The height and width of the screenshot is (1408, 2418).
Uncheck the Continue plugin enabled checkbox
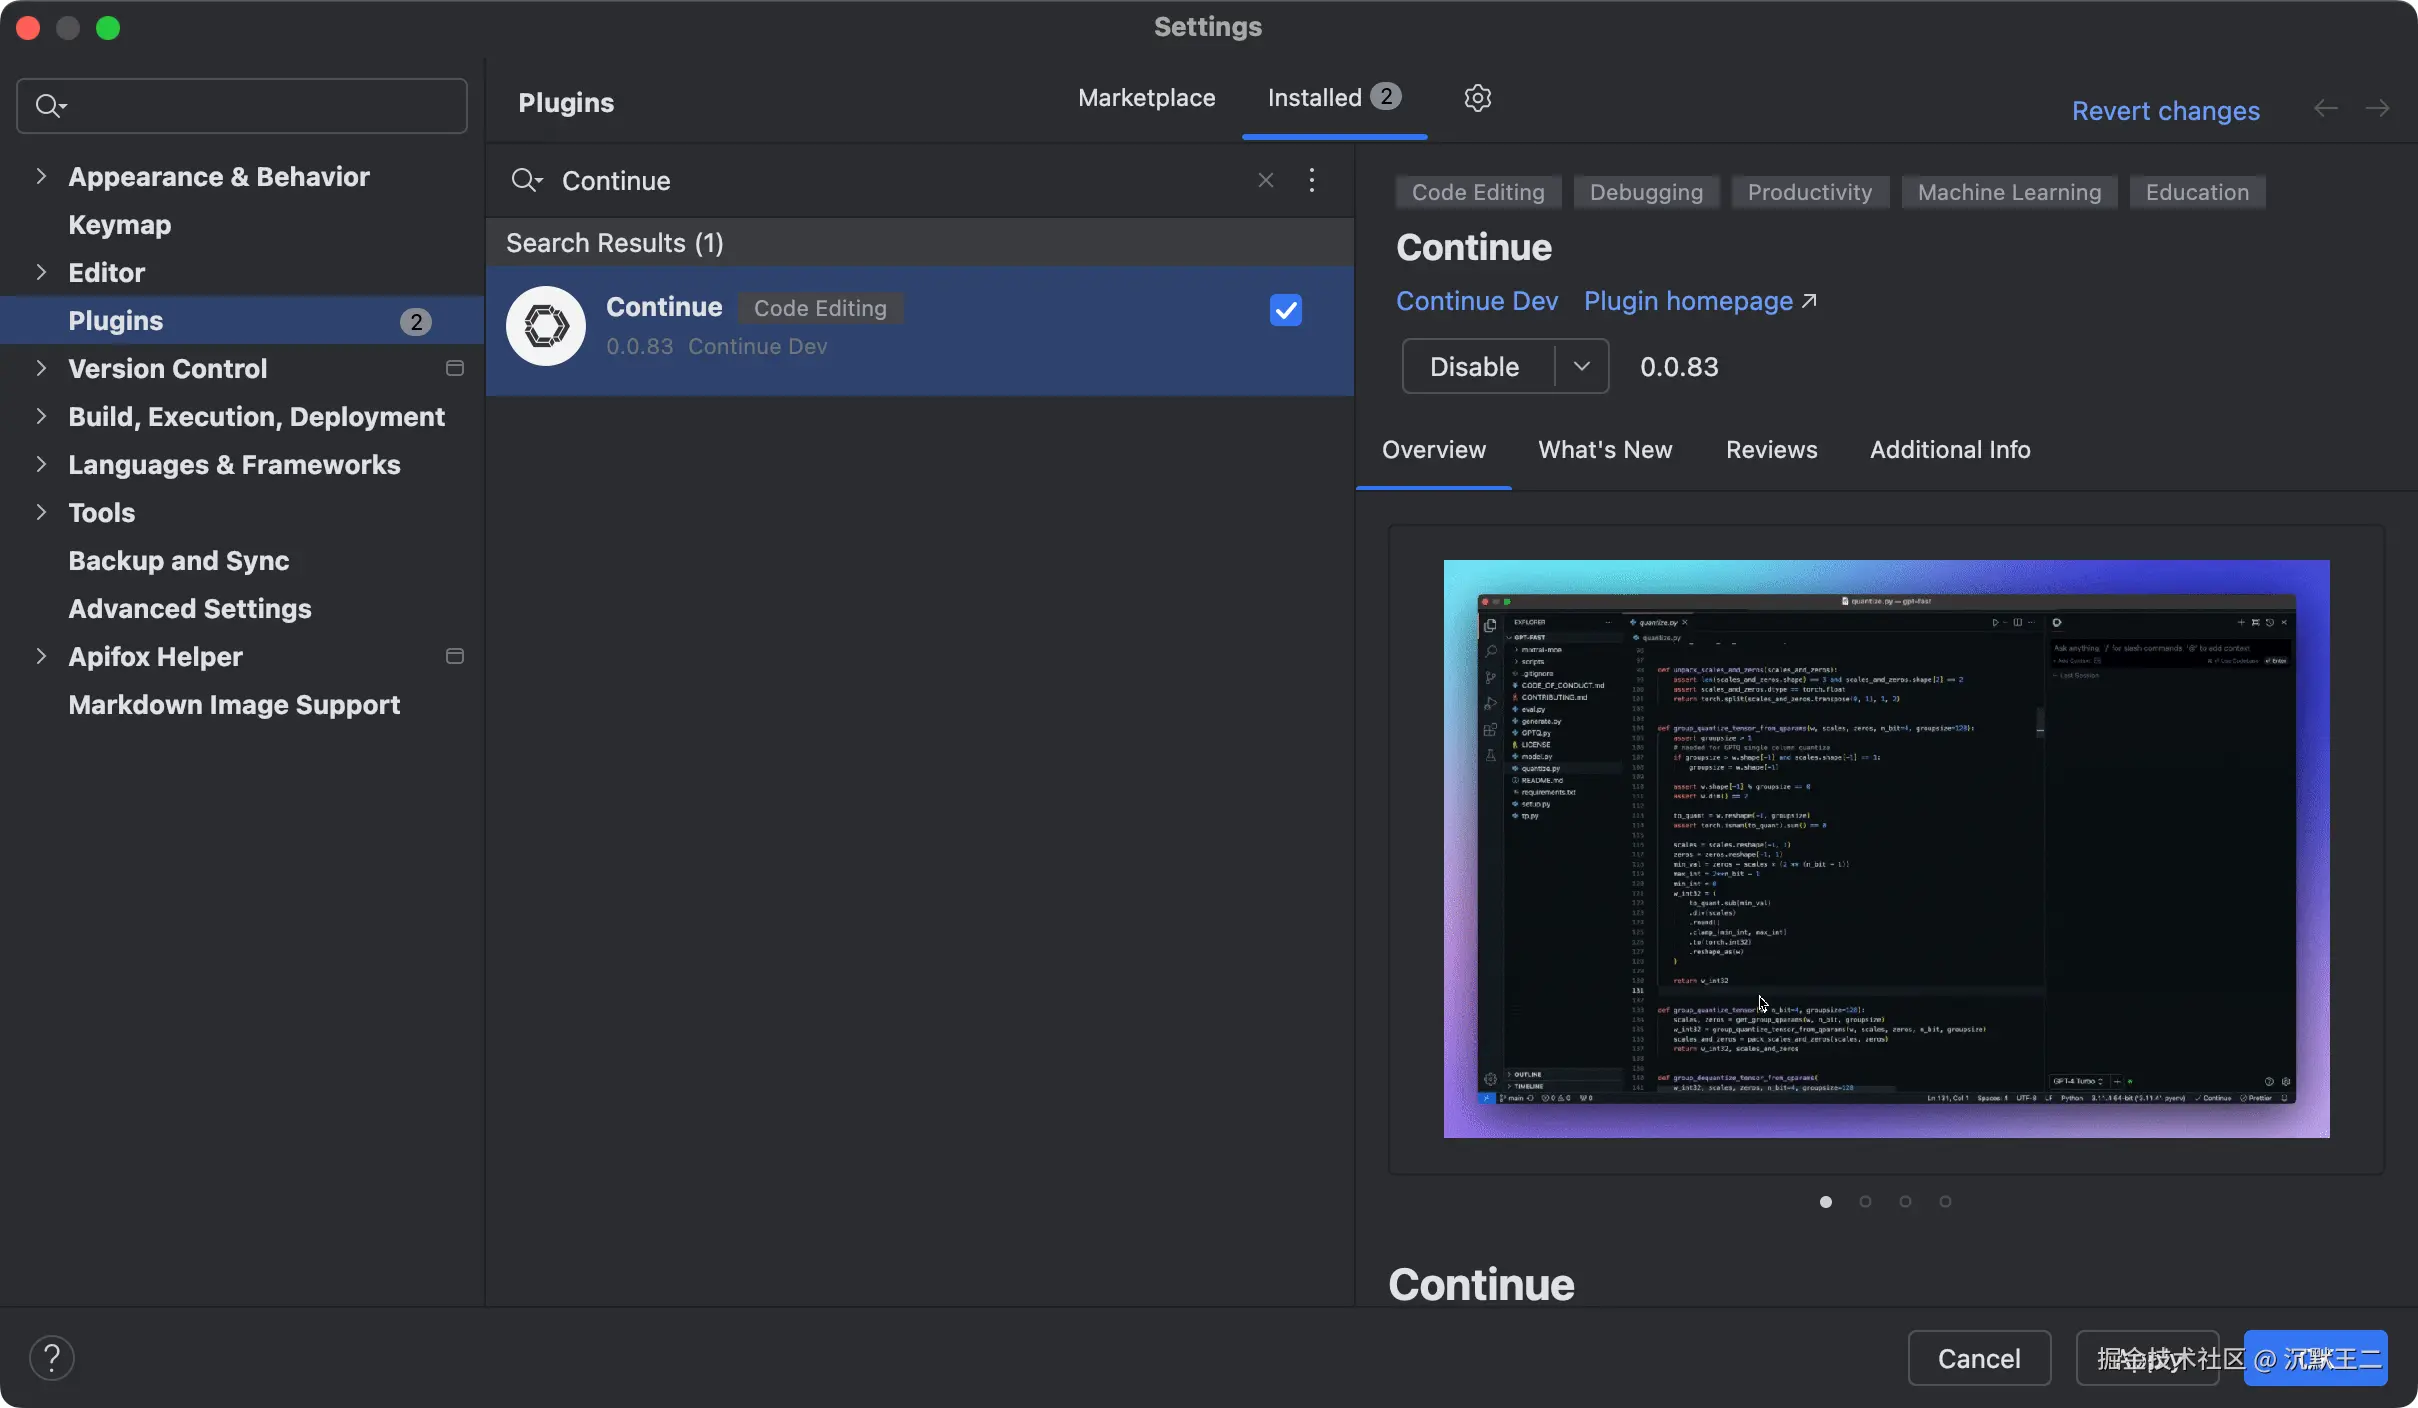1285,310
